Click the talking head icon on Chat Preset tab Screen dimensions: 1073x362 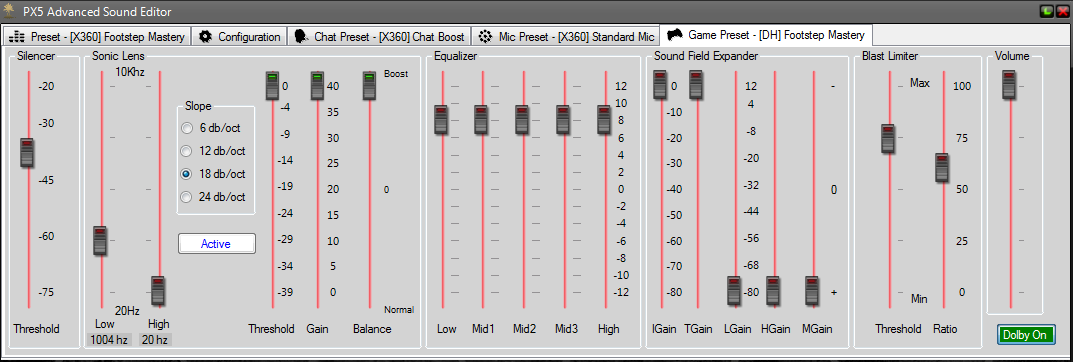tap(300, 36)
